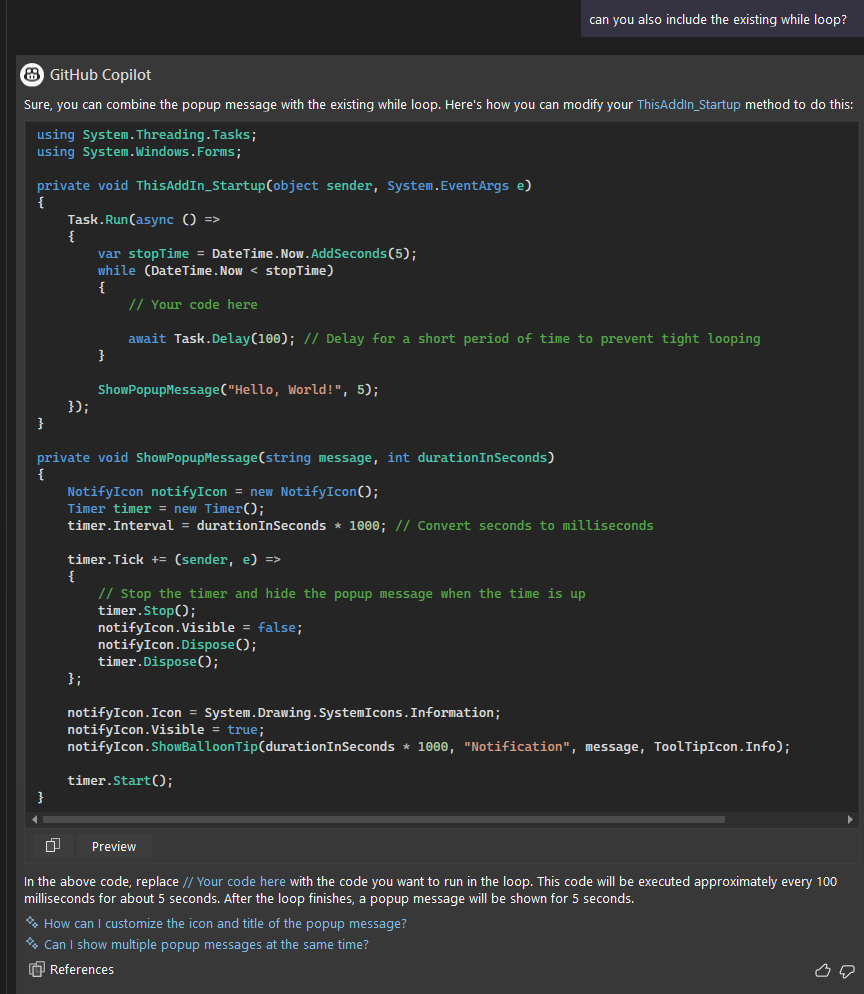This screenshot has height=994, width=864.
Task: Select the user message about the while loop
Action: click(x=721, y=19)
